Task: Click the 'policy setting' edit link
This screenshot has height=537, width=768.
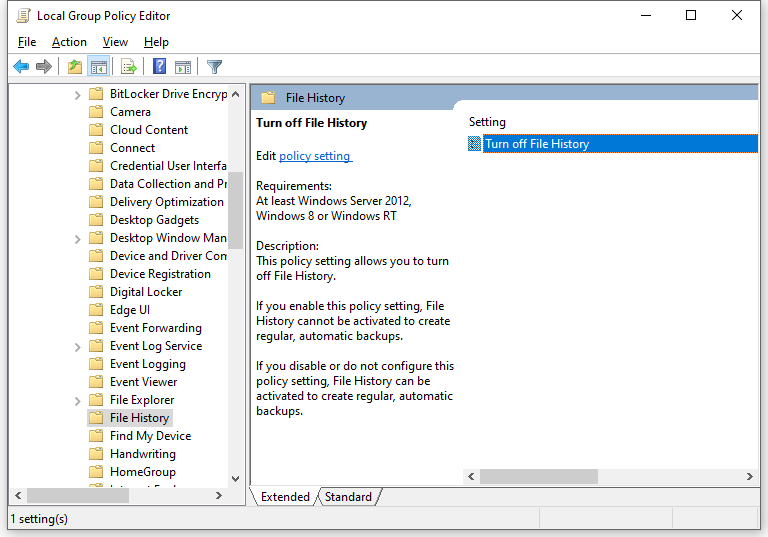Action: pos(315,156)
